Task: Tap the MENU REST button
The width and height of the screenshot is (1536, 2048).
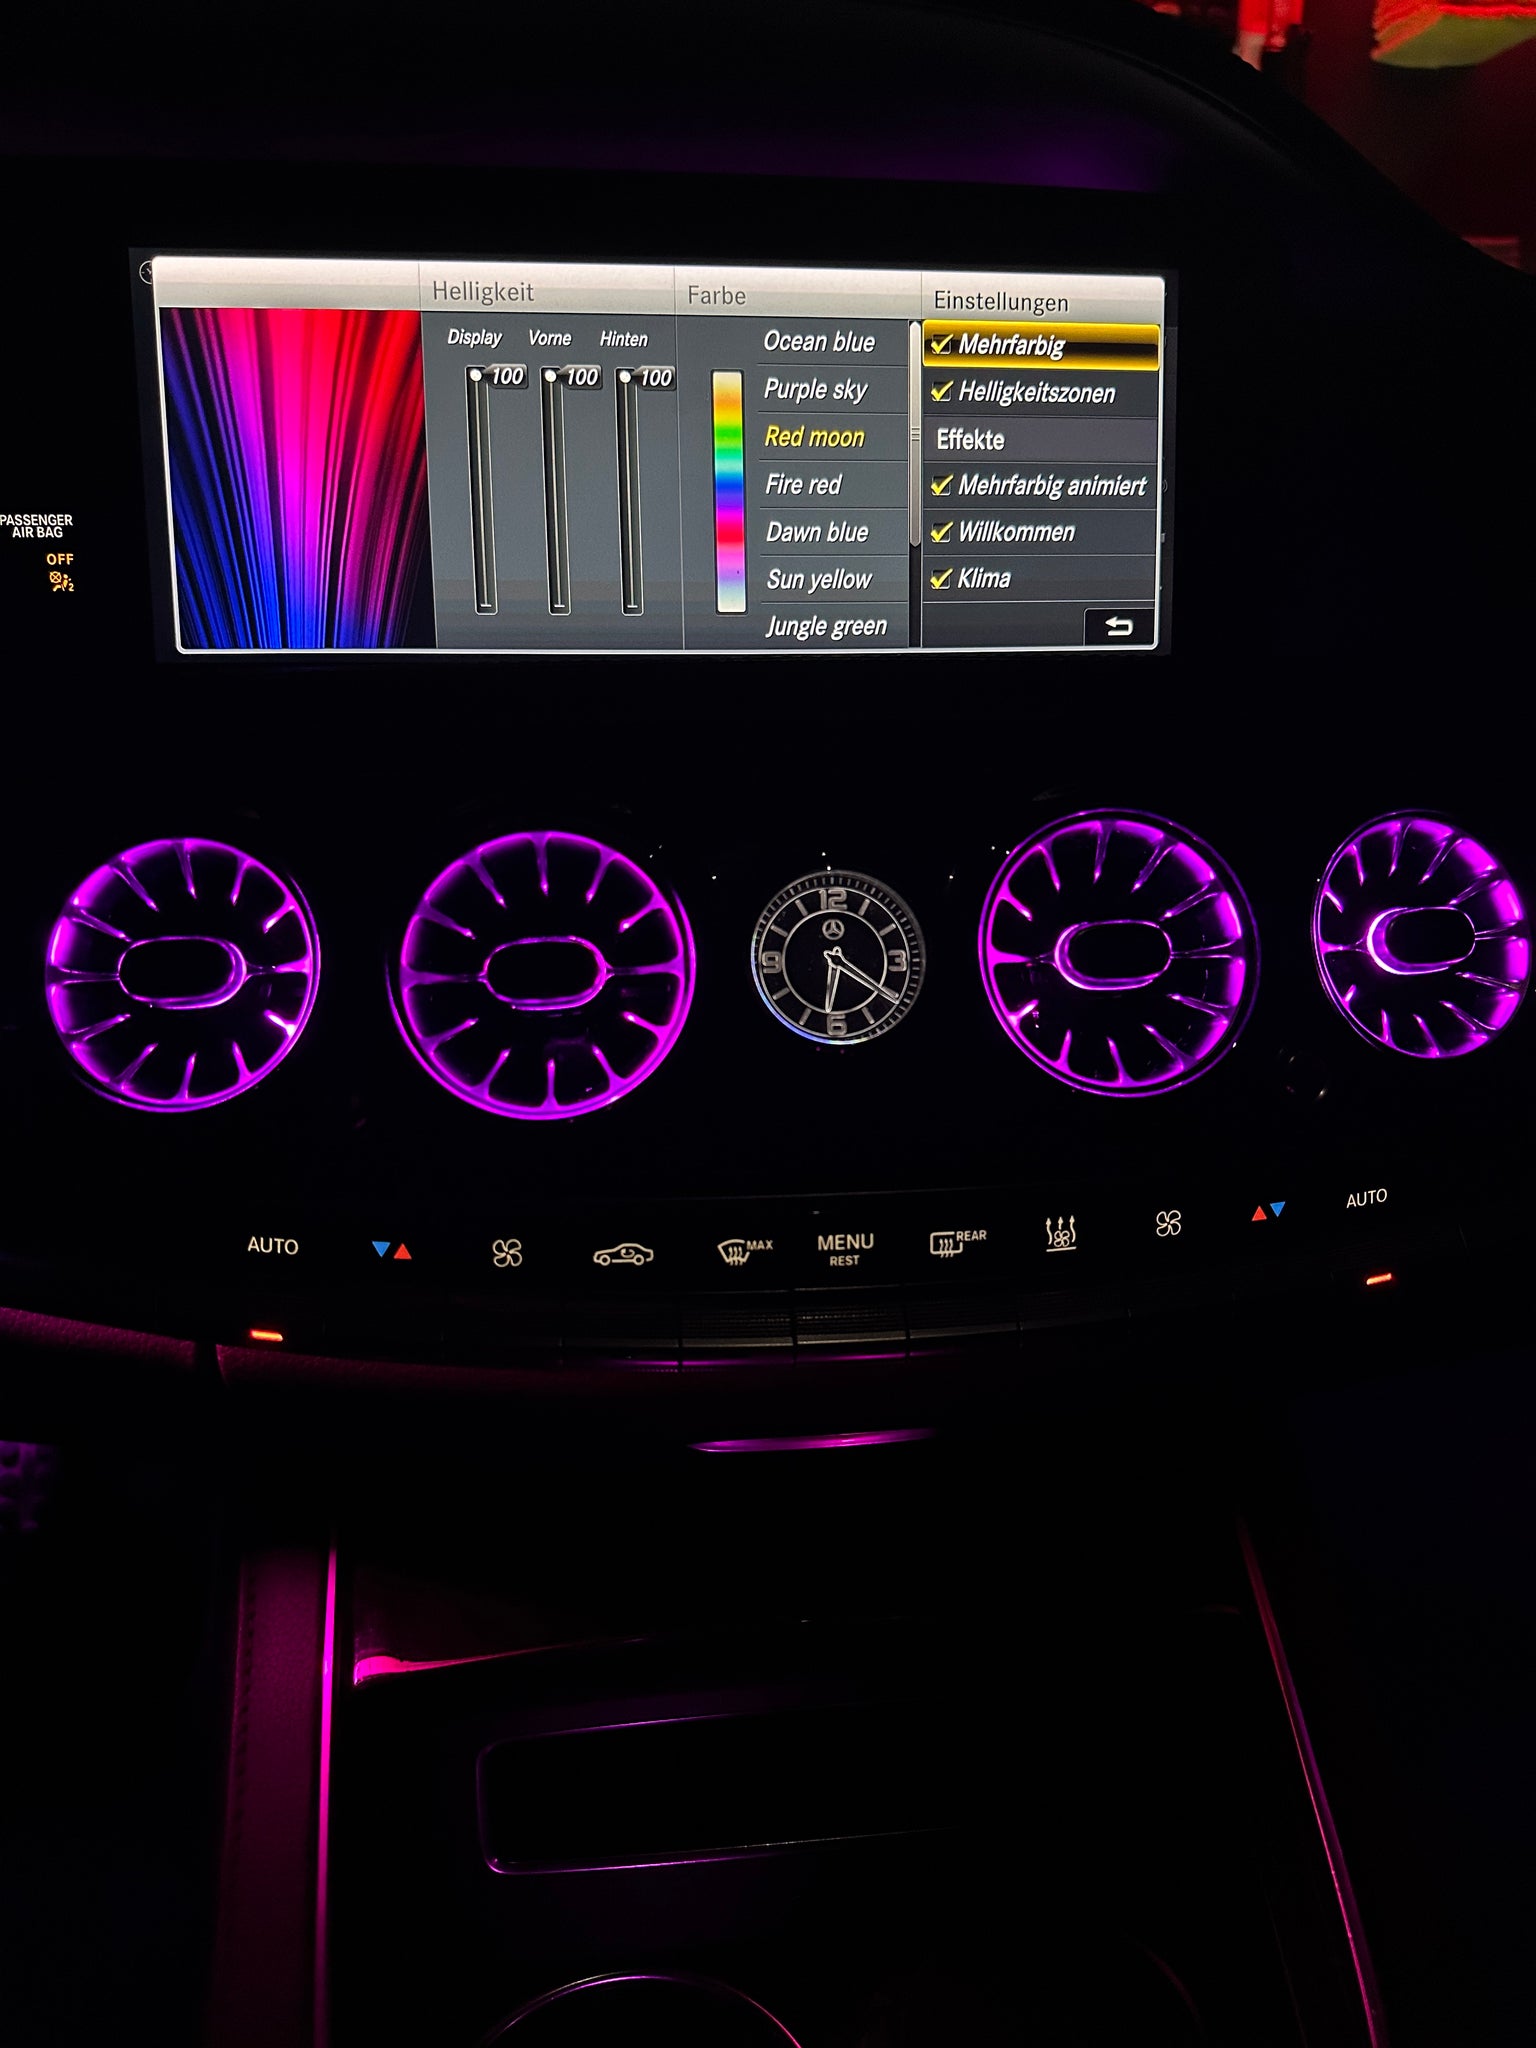Action: point(845,1248)
